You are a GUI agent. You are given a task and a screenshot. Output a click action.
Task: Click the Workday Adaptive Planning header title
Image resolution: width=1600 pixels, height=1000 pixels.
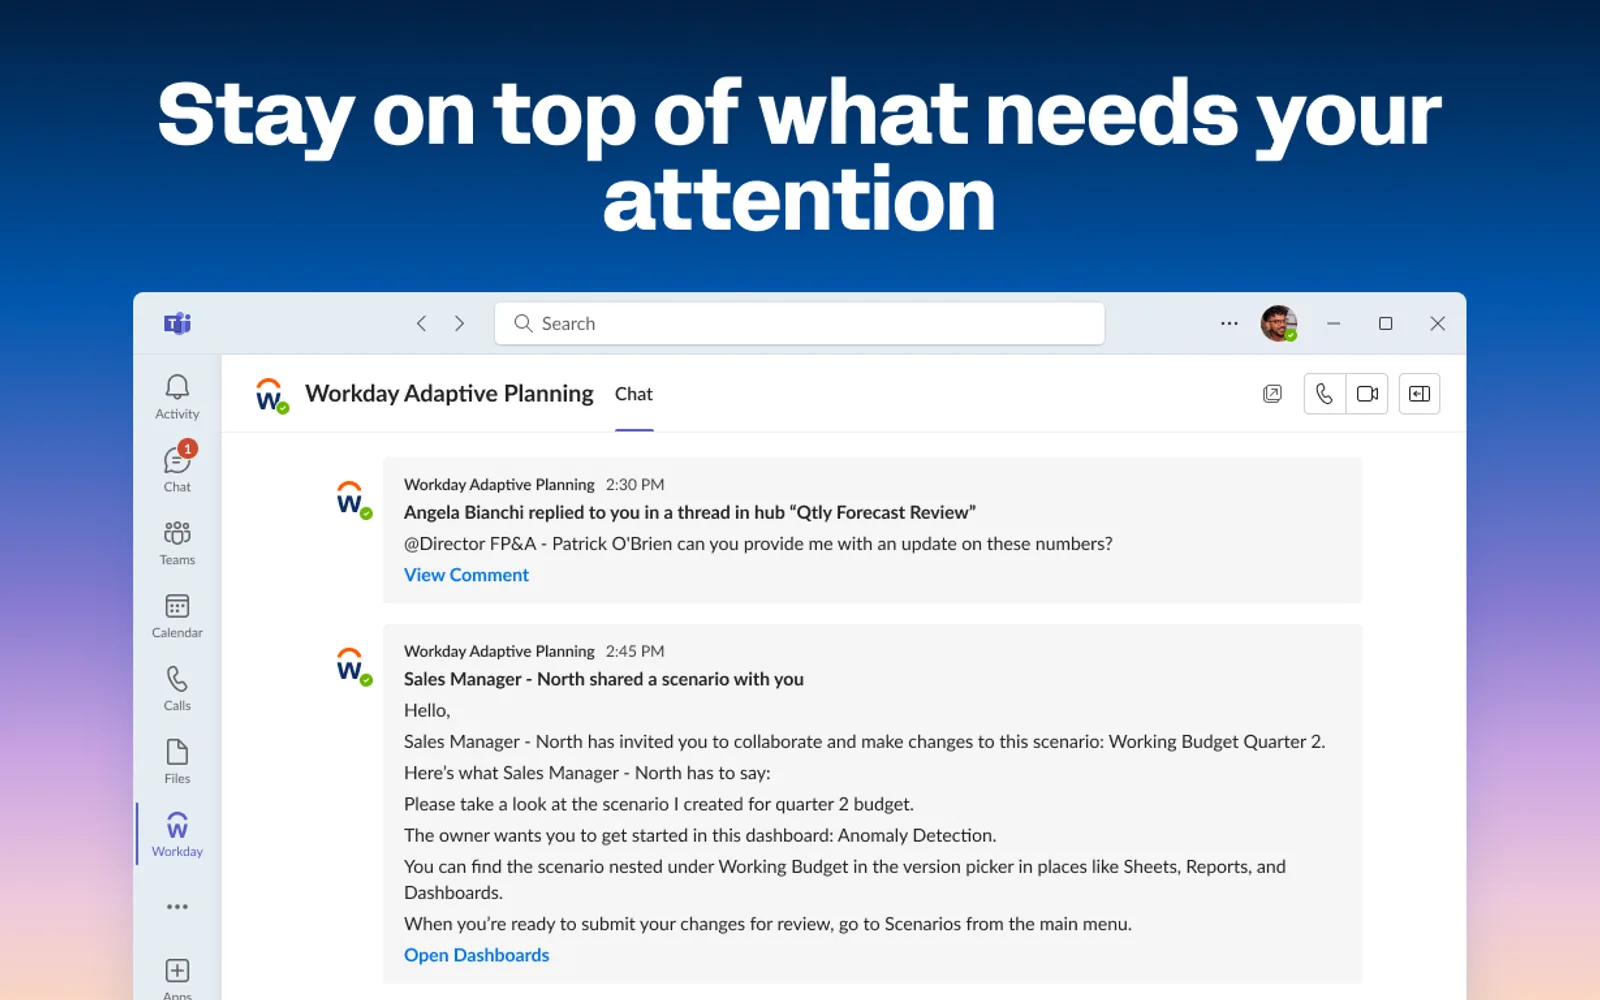click(x=449, y=394)
